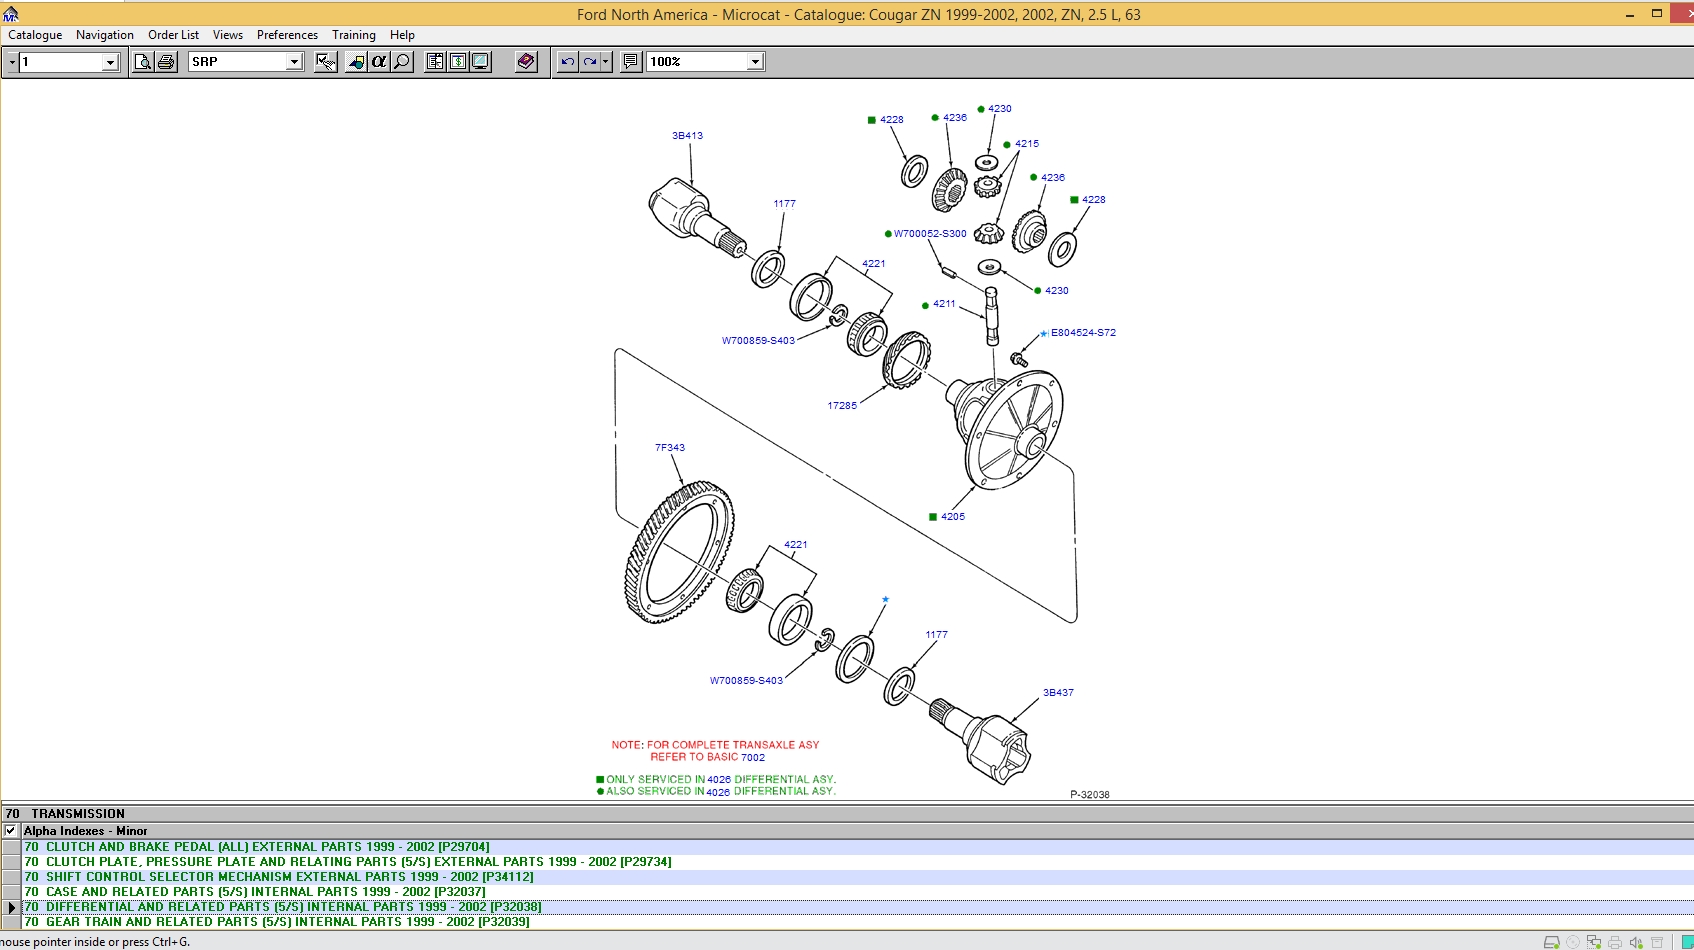Click the redo arrow icon

[x=590, y=62]
